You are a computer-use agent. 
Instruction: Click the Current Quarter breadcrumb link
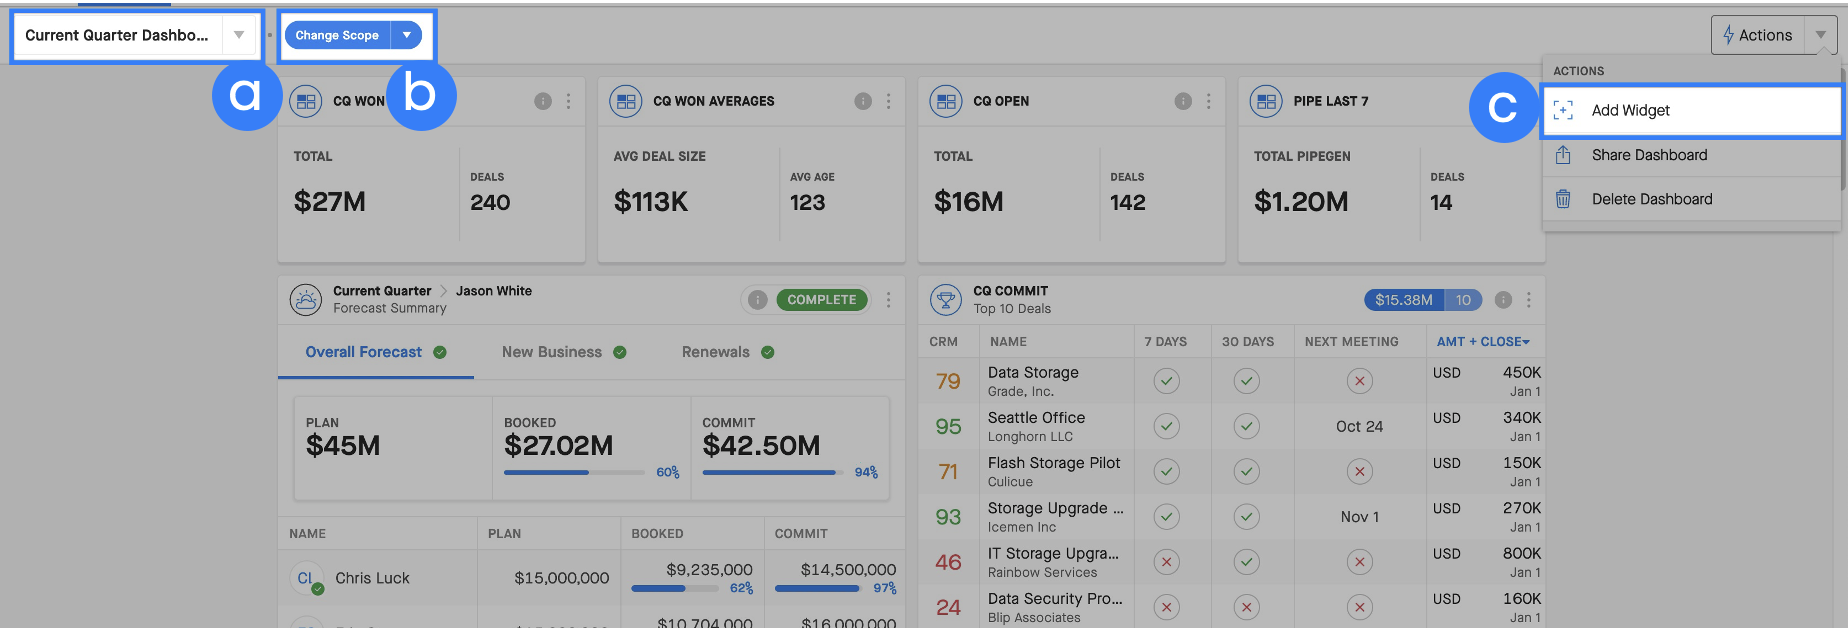click(382, 291)
